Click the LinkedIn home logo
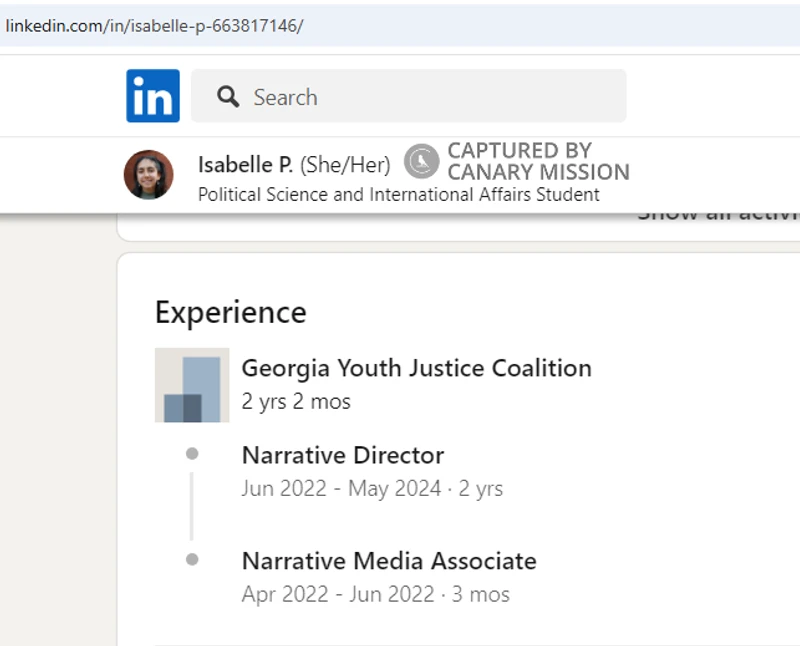This screenshot has width=800, height=646. [153, 96]
